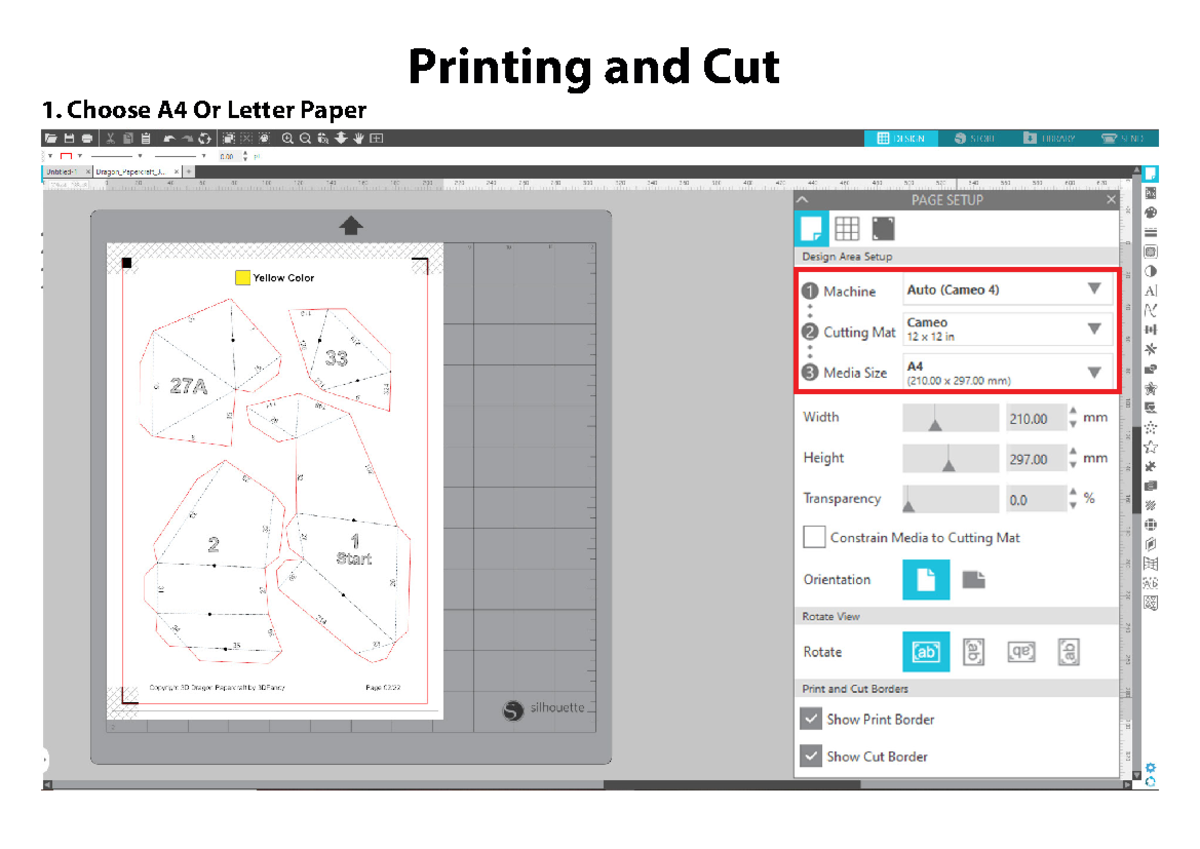Increase the Height value with stepper
The width and height of the screenshot is (1200, 849).
tap(1073, 453)
